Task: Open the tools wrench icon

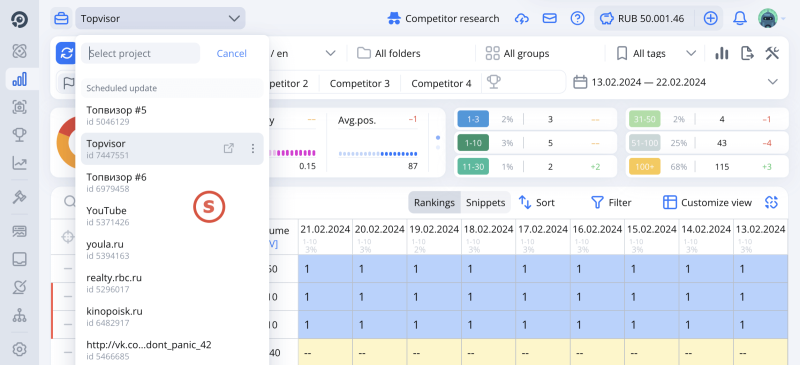Action: coord(772,53)
